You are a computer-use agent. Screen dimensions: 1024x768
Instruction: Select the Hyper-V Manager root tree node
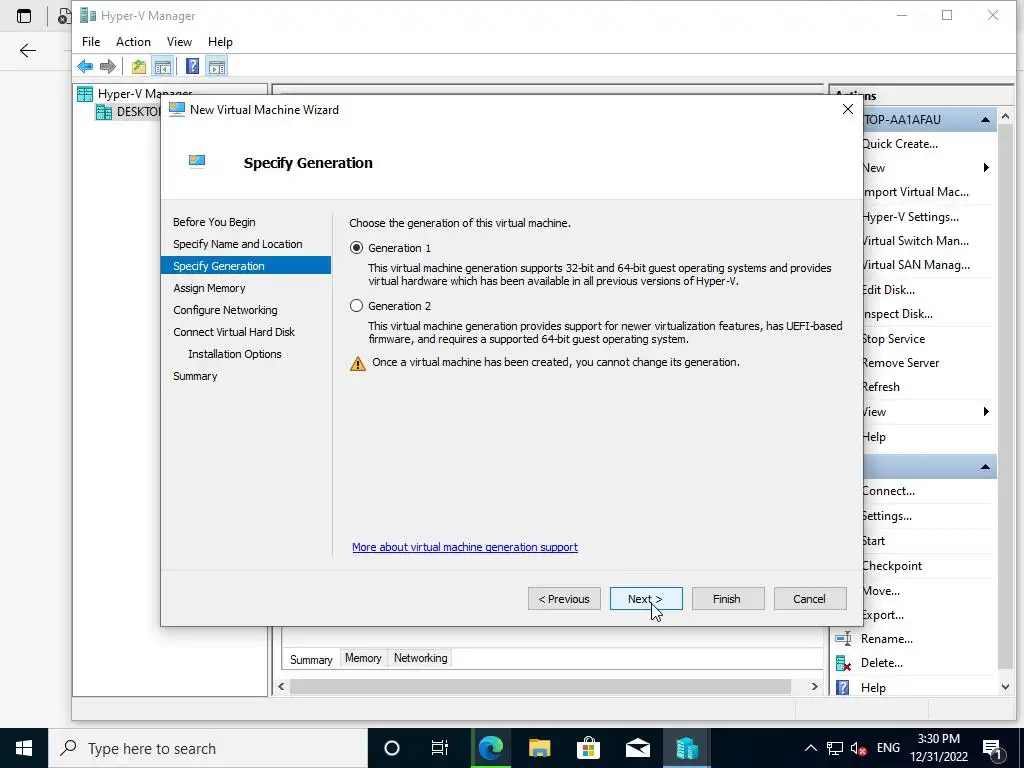point(135,93)
